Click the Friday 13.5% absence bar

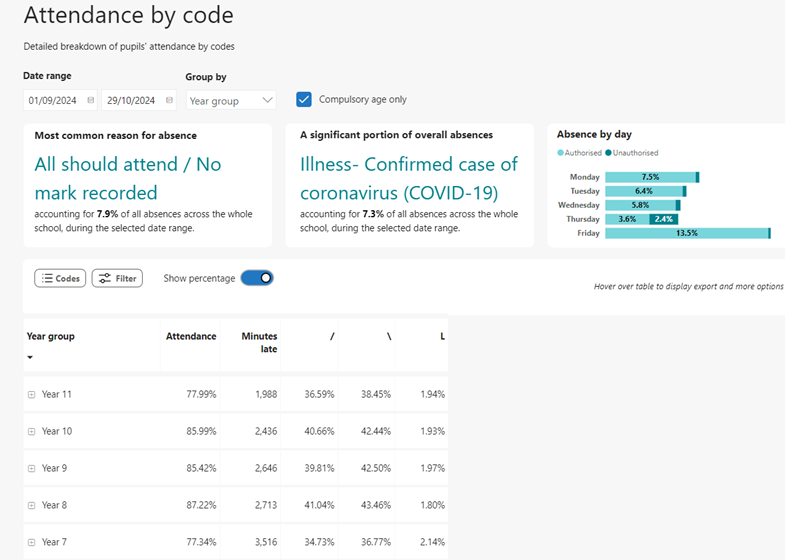tap(686, 233)
